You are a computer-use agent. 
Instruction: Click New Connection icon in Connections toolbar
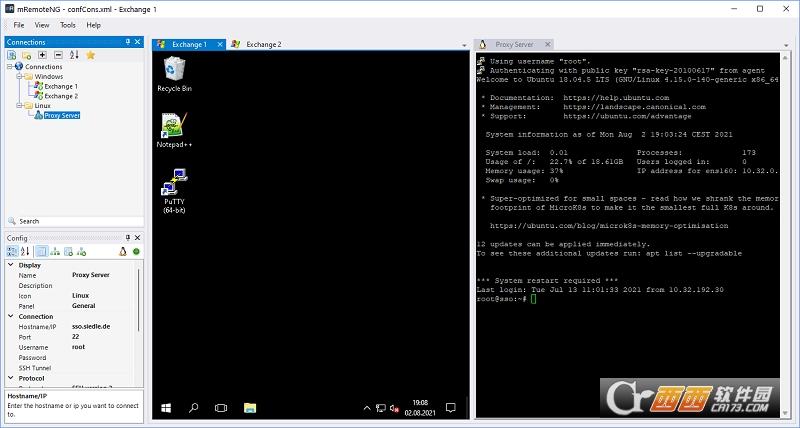tap(12, 55)
